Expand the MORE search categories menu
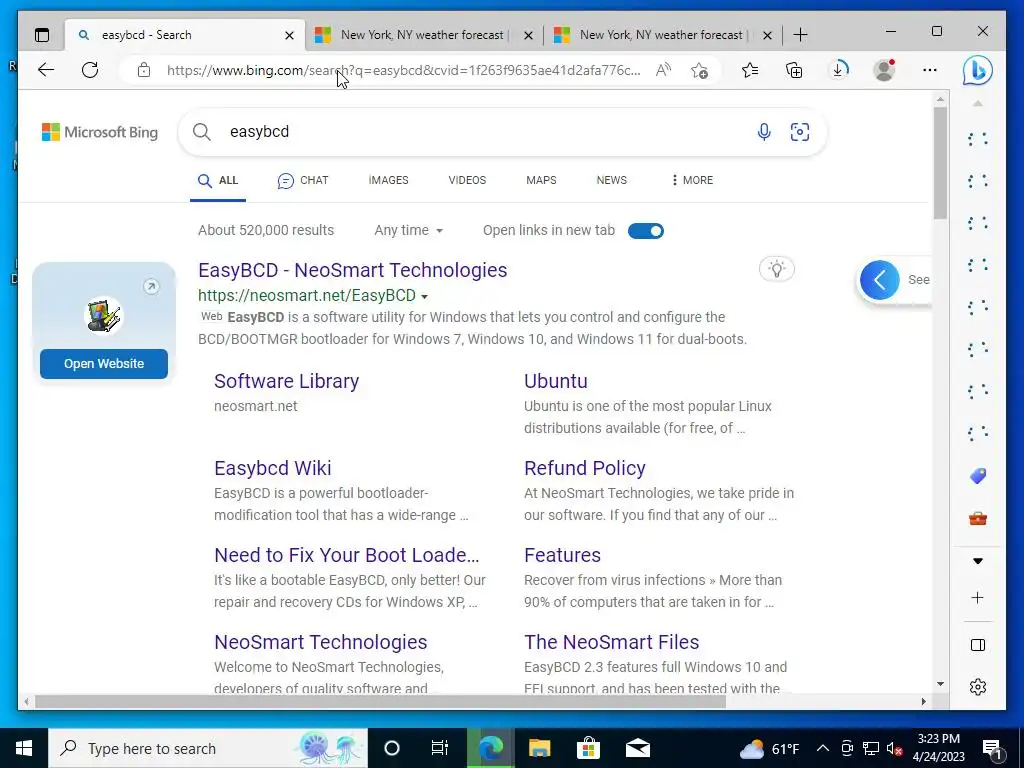 (x=692, y=180)
